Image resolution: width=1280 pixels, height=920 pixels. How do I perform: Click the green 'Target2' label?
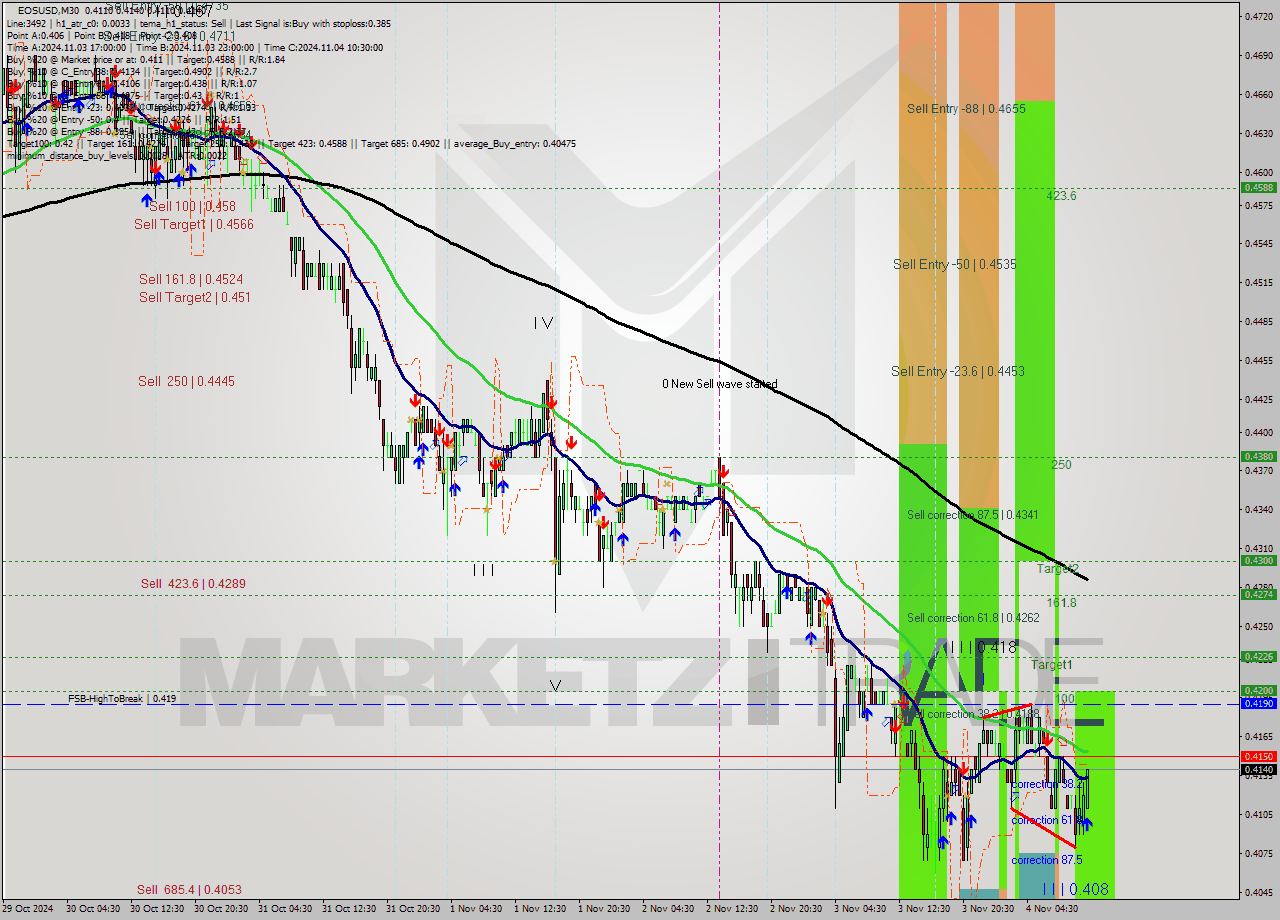1057,569
